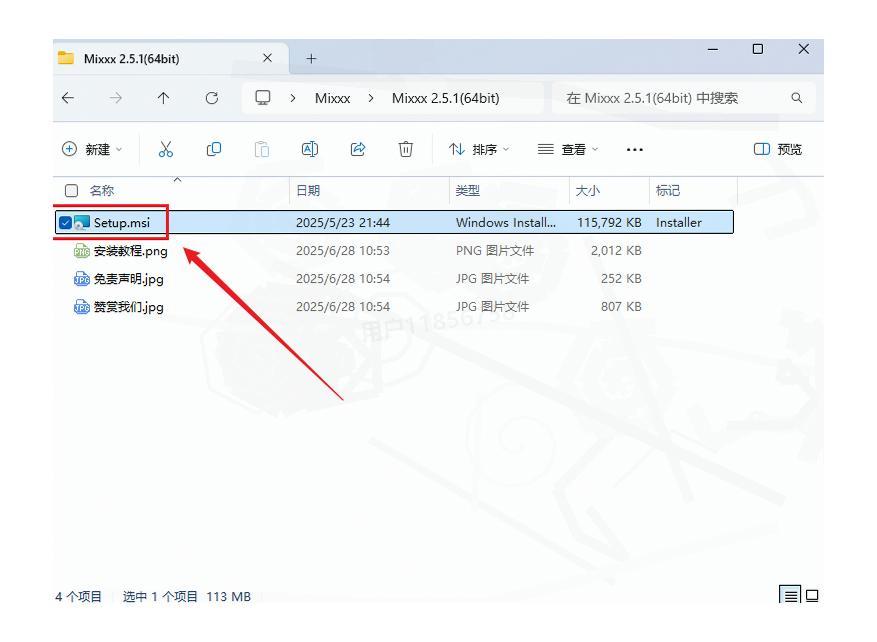Screen dimensions: 877x642
Task: Toggle the 预览 preview pane
Action: (x=778, y=149)
